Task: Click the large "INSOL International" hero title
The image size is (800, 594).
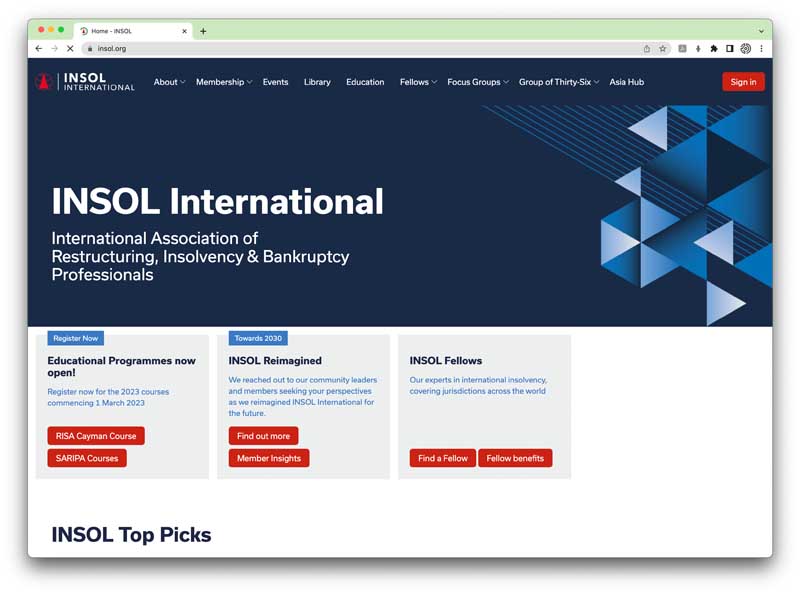Action: coord(217,201)
